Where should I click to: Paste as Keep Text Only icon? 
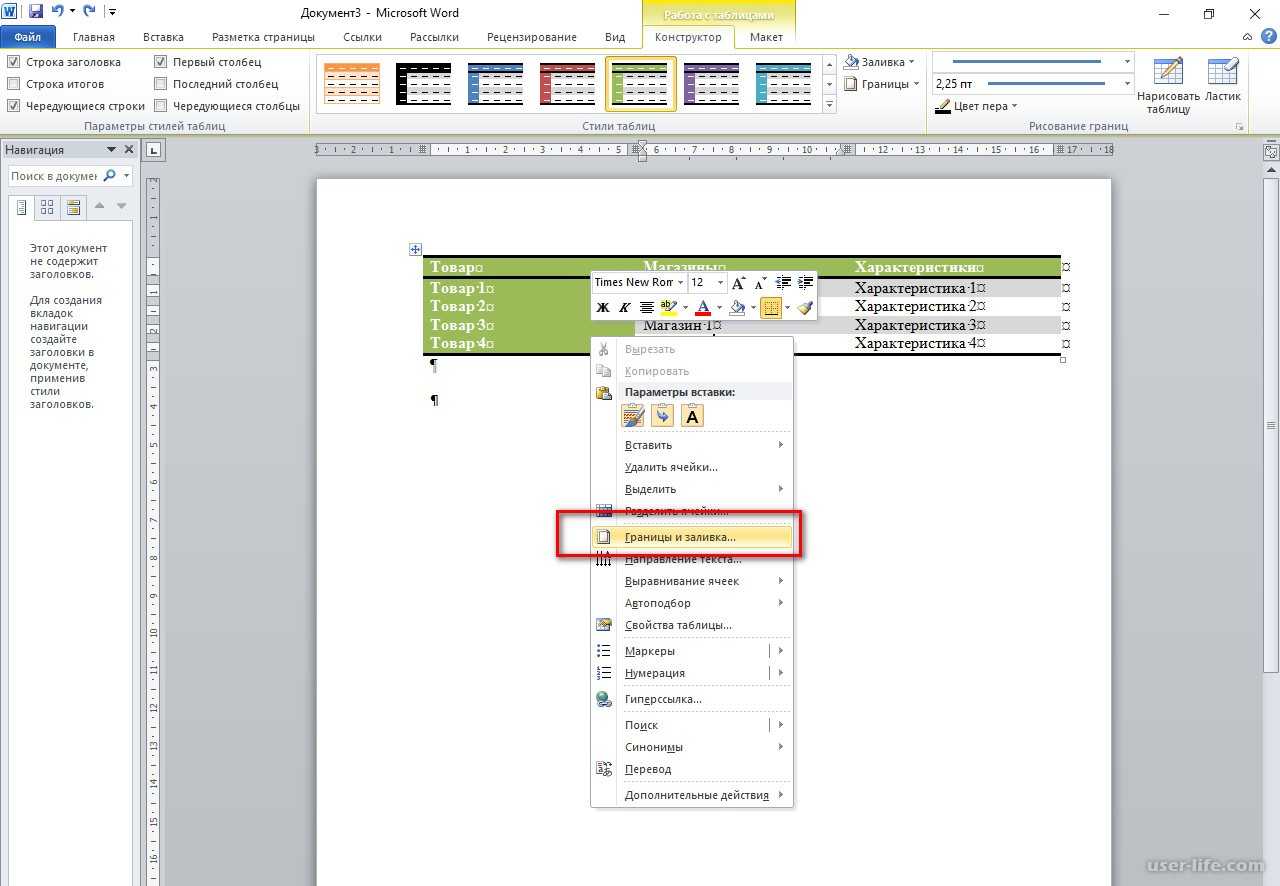coord(692,416)
